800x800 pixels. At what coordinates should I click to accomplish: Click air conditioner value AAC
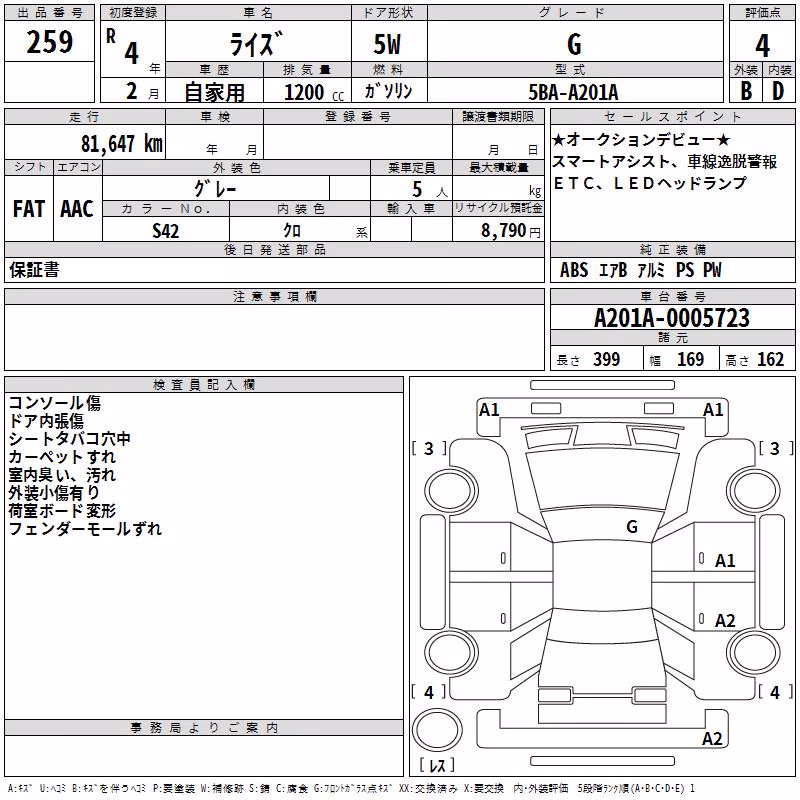[77, 209]
